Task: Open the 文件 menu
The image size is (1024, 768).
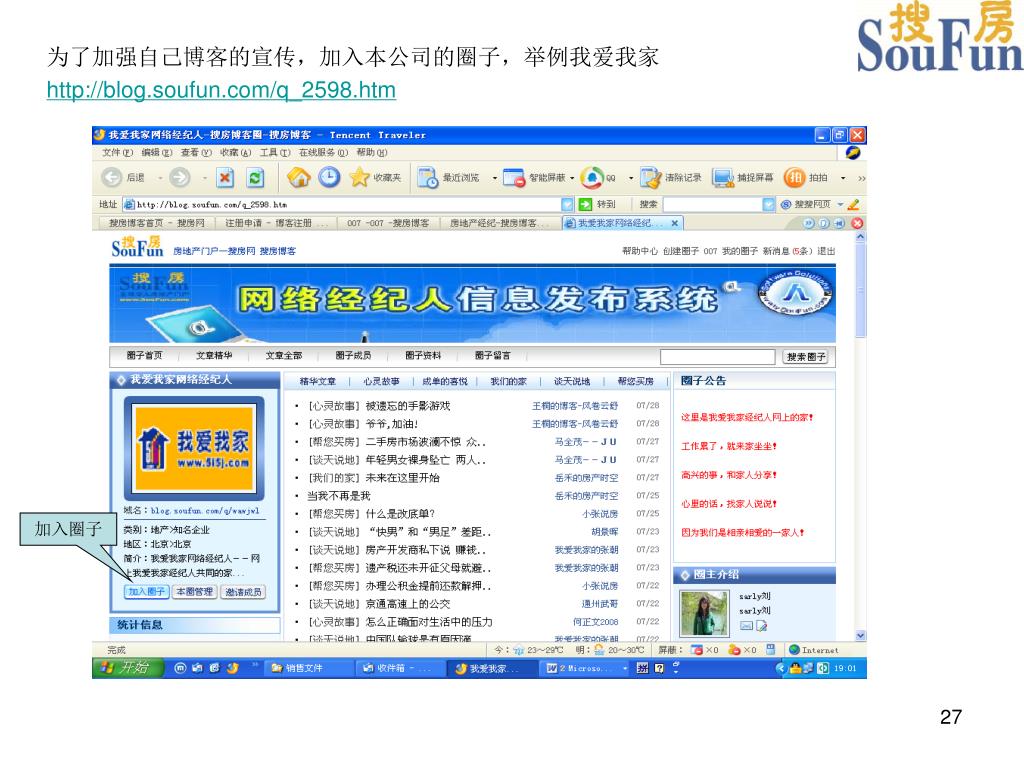Action: [117, 152]
